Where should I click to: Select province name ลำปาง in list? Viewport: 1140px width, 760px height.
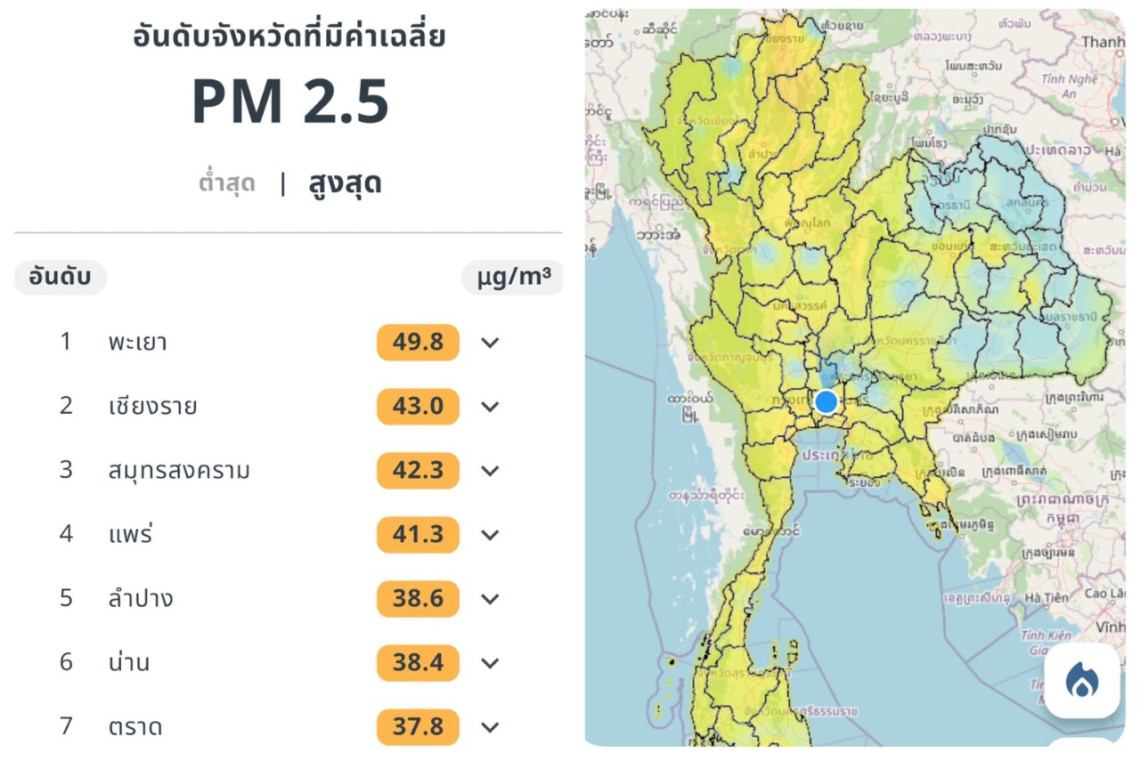(x=141, y=599)
